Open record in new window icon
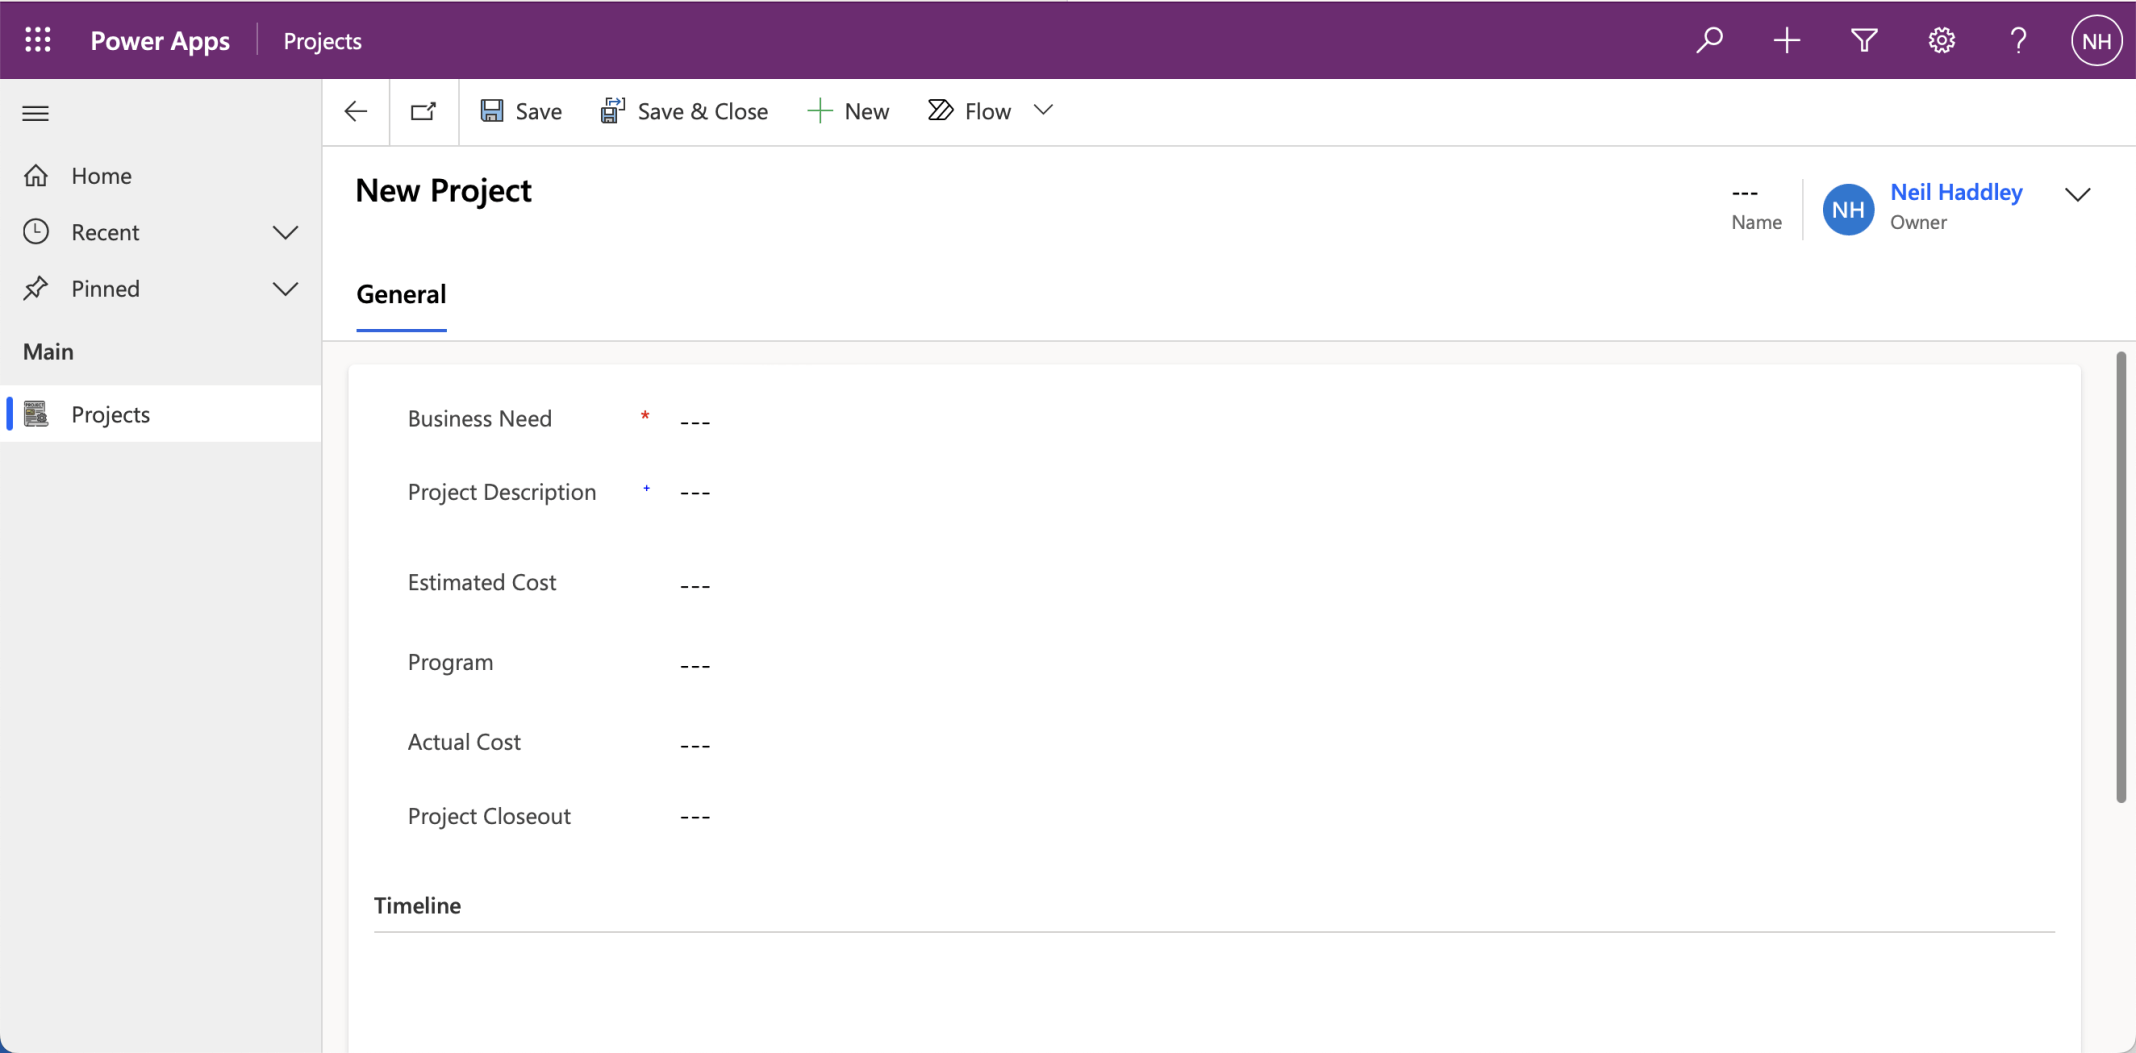Screen dimensions: 2136x1053 pos(424,111)
